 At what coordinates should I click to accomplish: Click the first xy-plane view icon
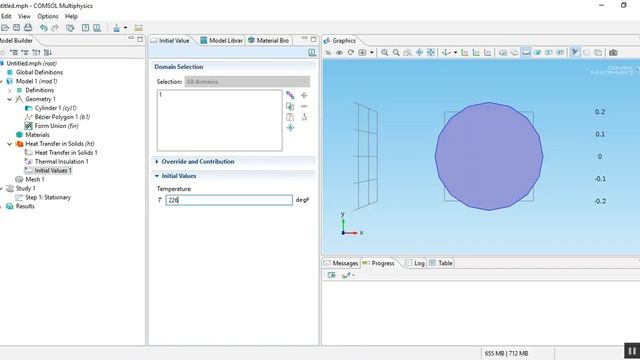pos(464,52)
